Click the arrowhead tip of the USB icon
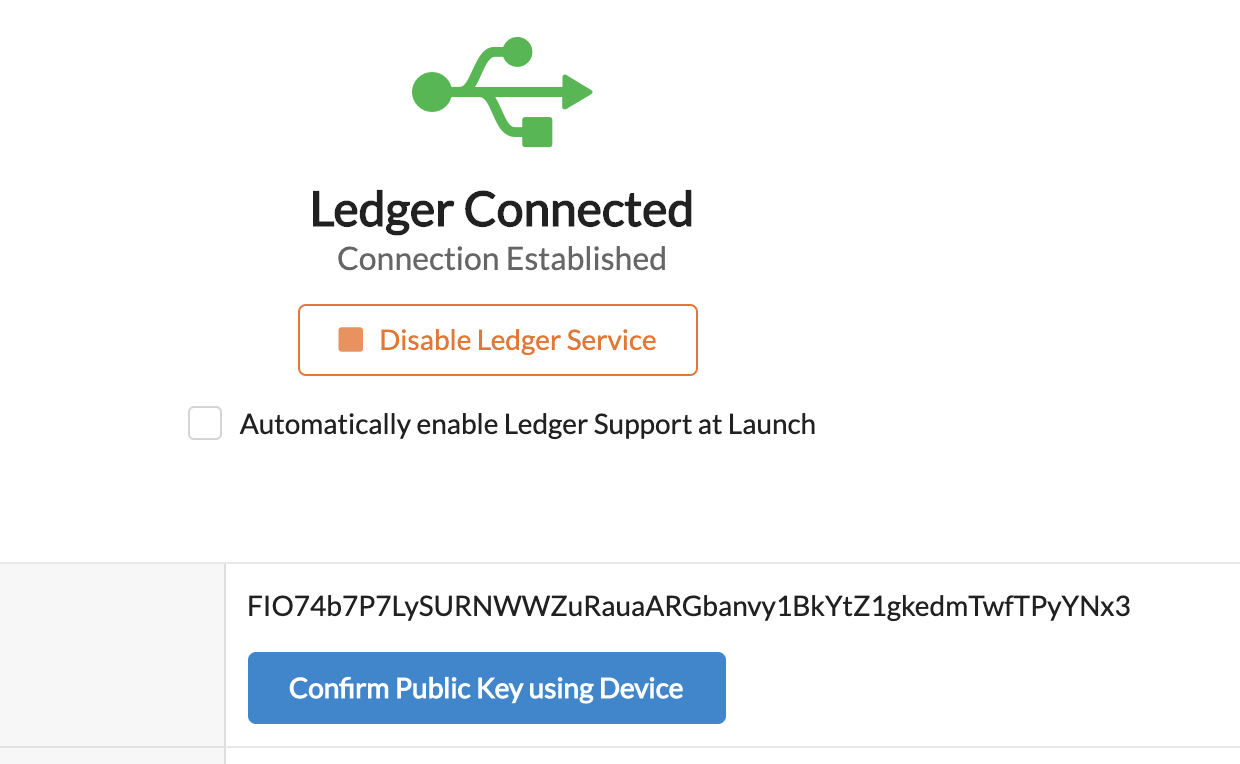This screenshot has height=764, width=1240. [577, 92]
